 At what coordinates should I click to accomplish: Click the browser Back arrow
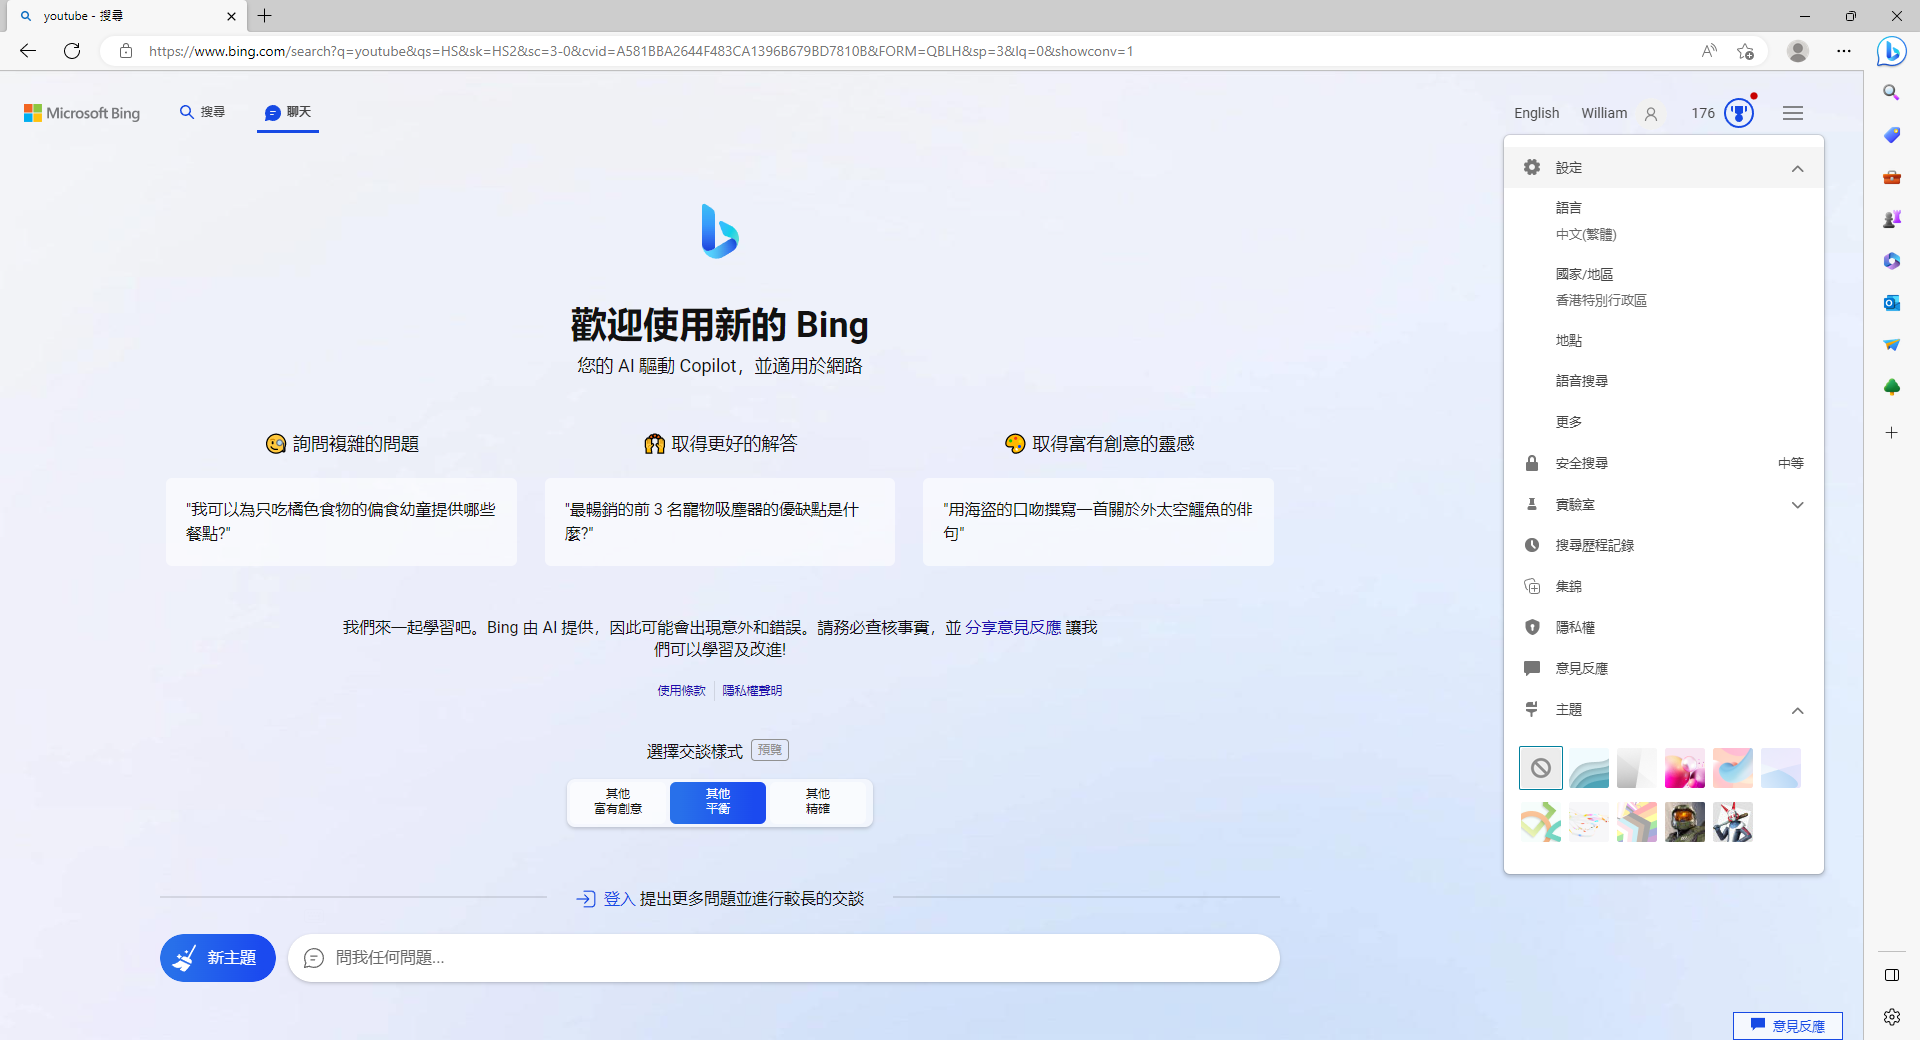click(x=28, y=51)
